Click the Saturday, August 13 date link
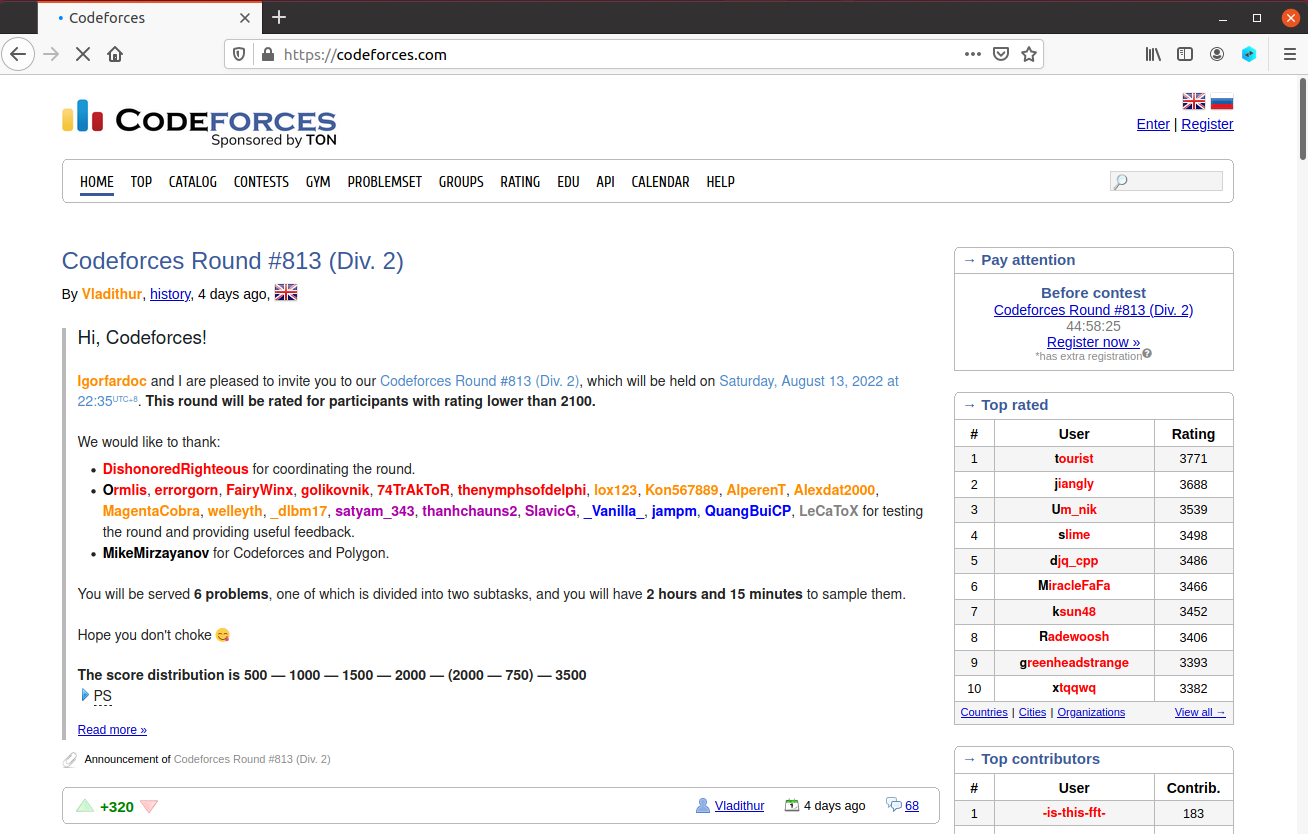1308x834 pixels. coord(809,381)
